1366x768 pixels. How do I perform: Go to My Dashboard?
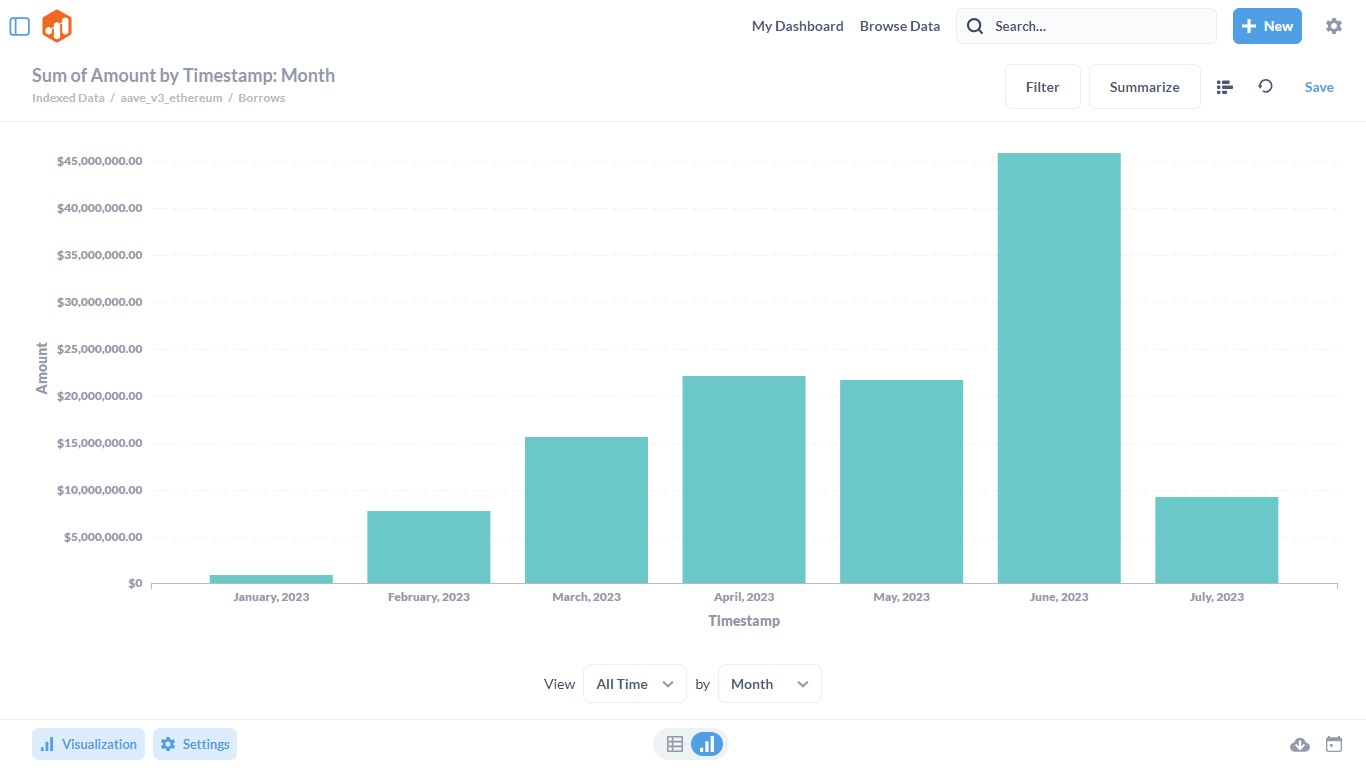pyautogui.click(x=797, y=27)
